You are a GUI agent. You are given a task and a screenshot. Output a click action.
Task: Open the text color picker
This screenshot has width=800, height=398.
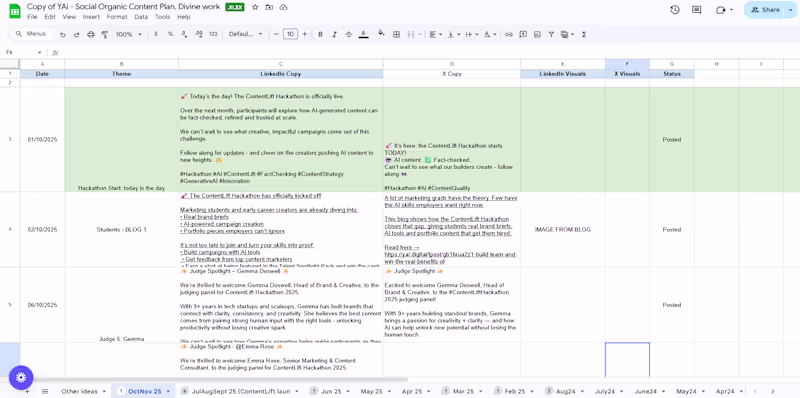pyautogui.click(x=363, y=34)
